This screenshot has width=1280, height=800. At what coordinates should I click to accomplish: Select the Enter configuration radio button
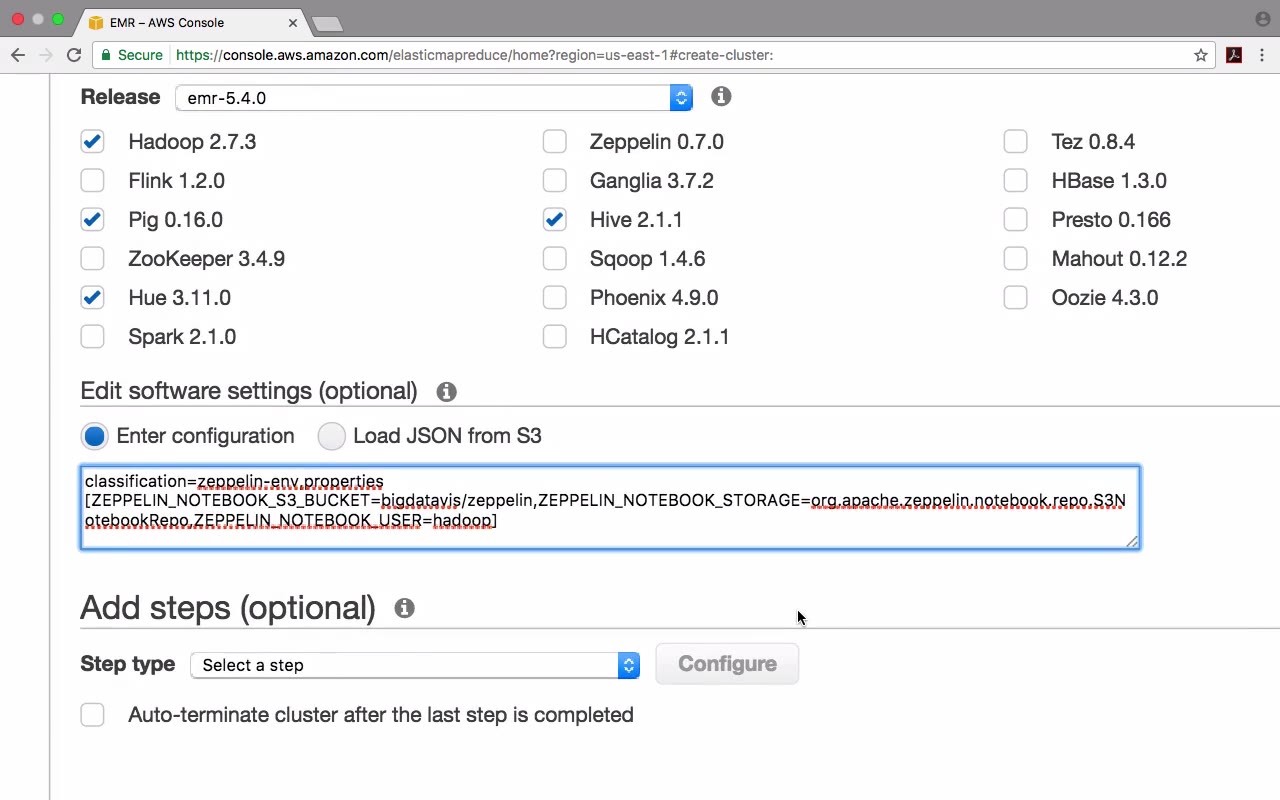[x=95, y=436]
